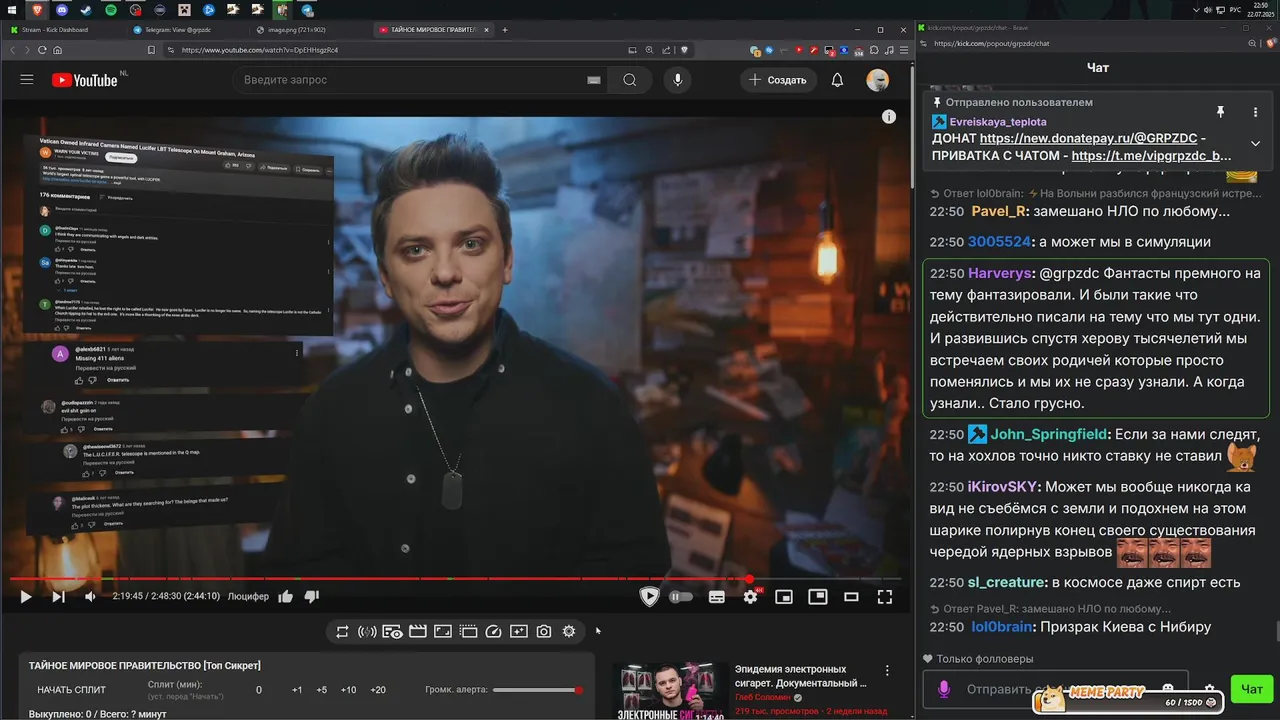Send chat message with Чат button
The image size is (1280, 720).
tap(1251, 689)
